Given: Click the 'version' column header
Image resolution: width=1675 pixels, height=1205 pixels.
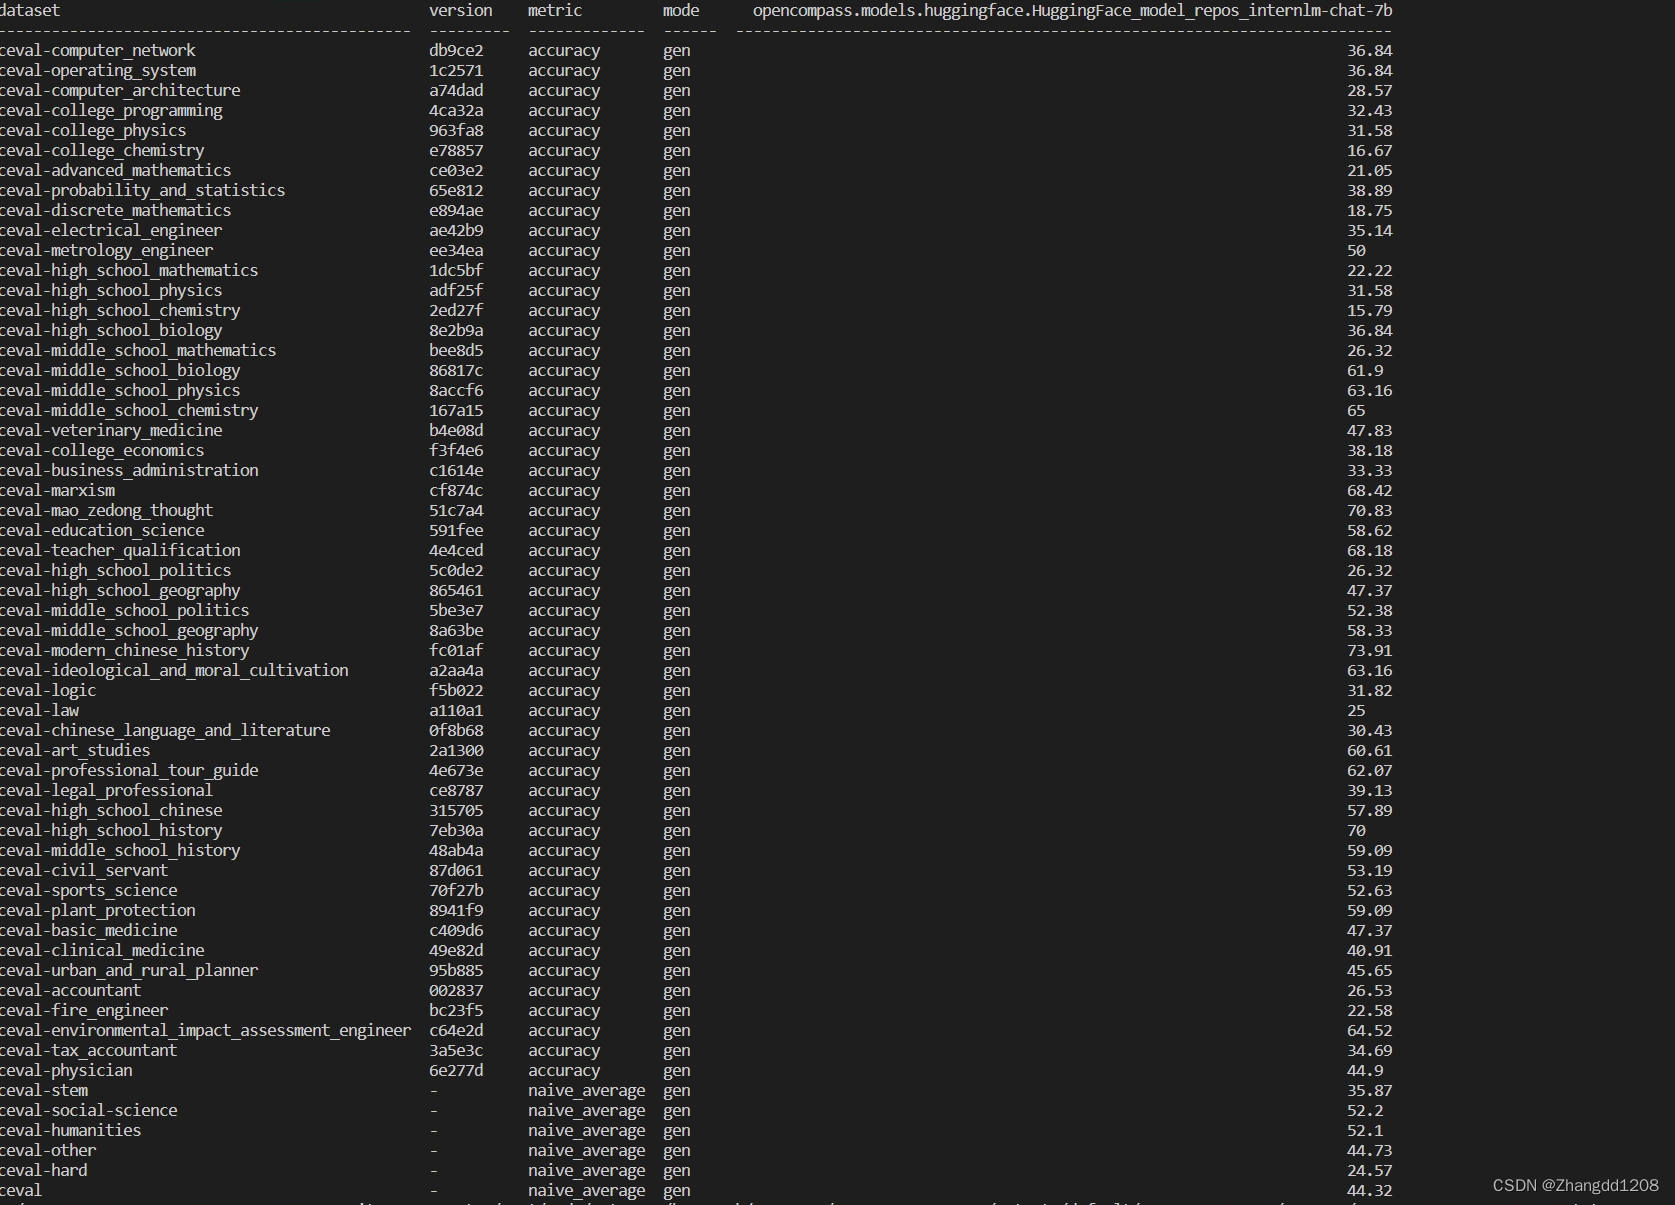Looking at the screenshot, I should 461,10.
